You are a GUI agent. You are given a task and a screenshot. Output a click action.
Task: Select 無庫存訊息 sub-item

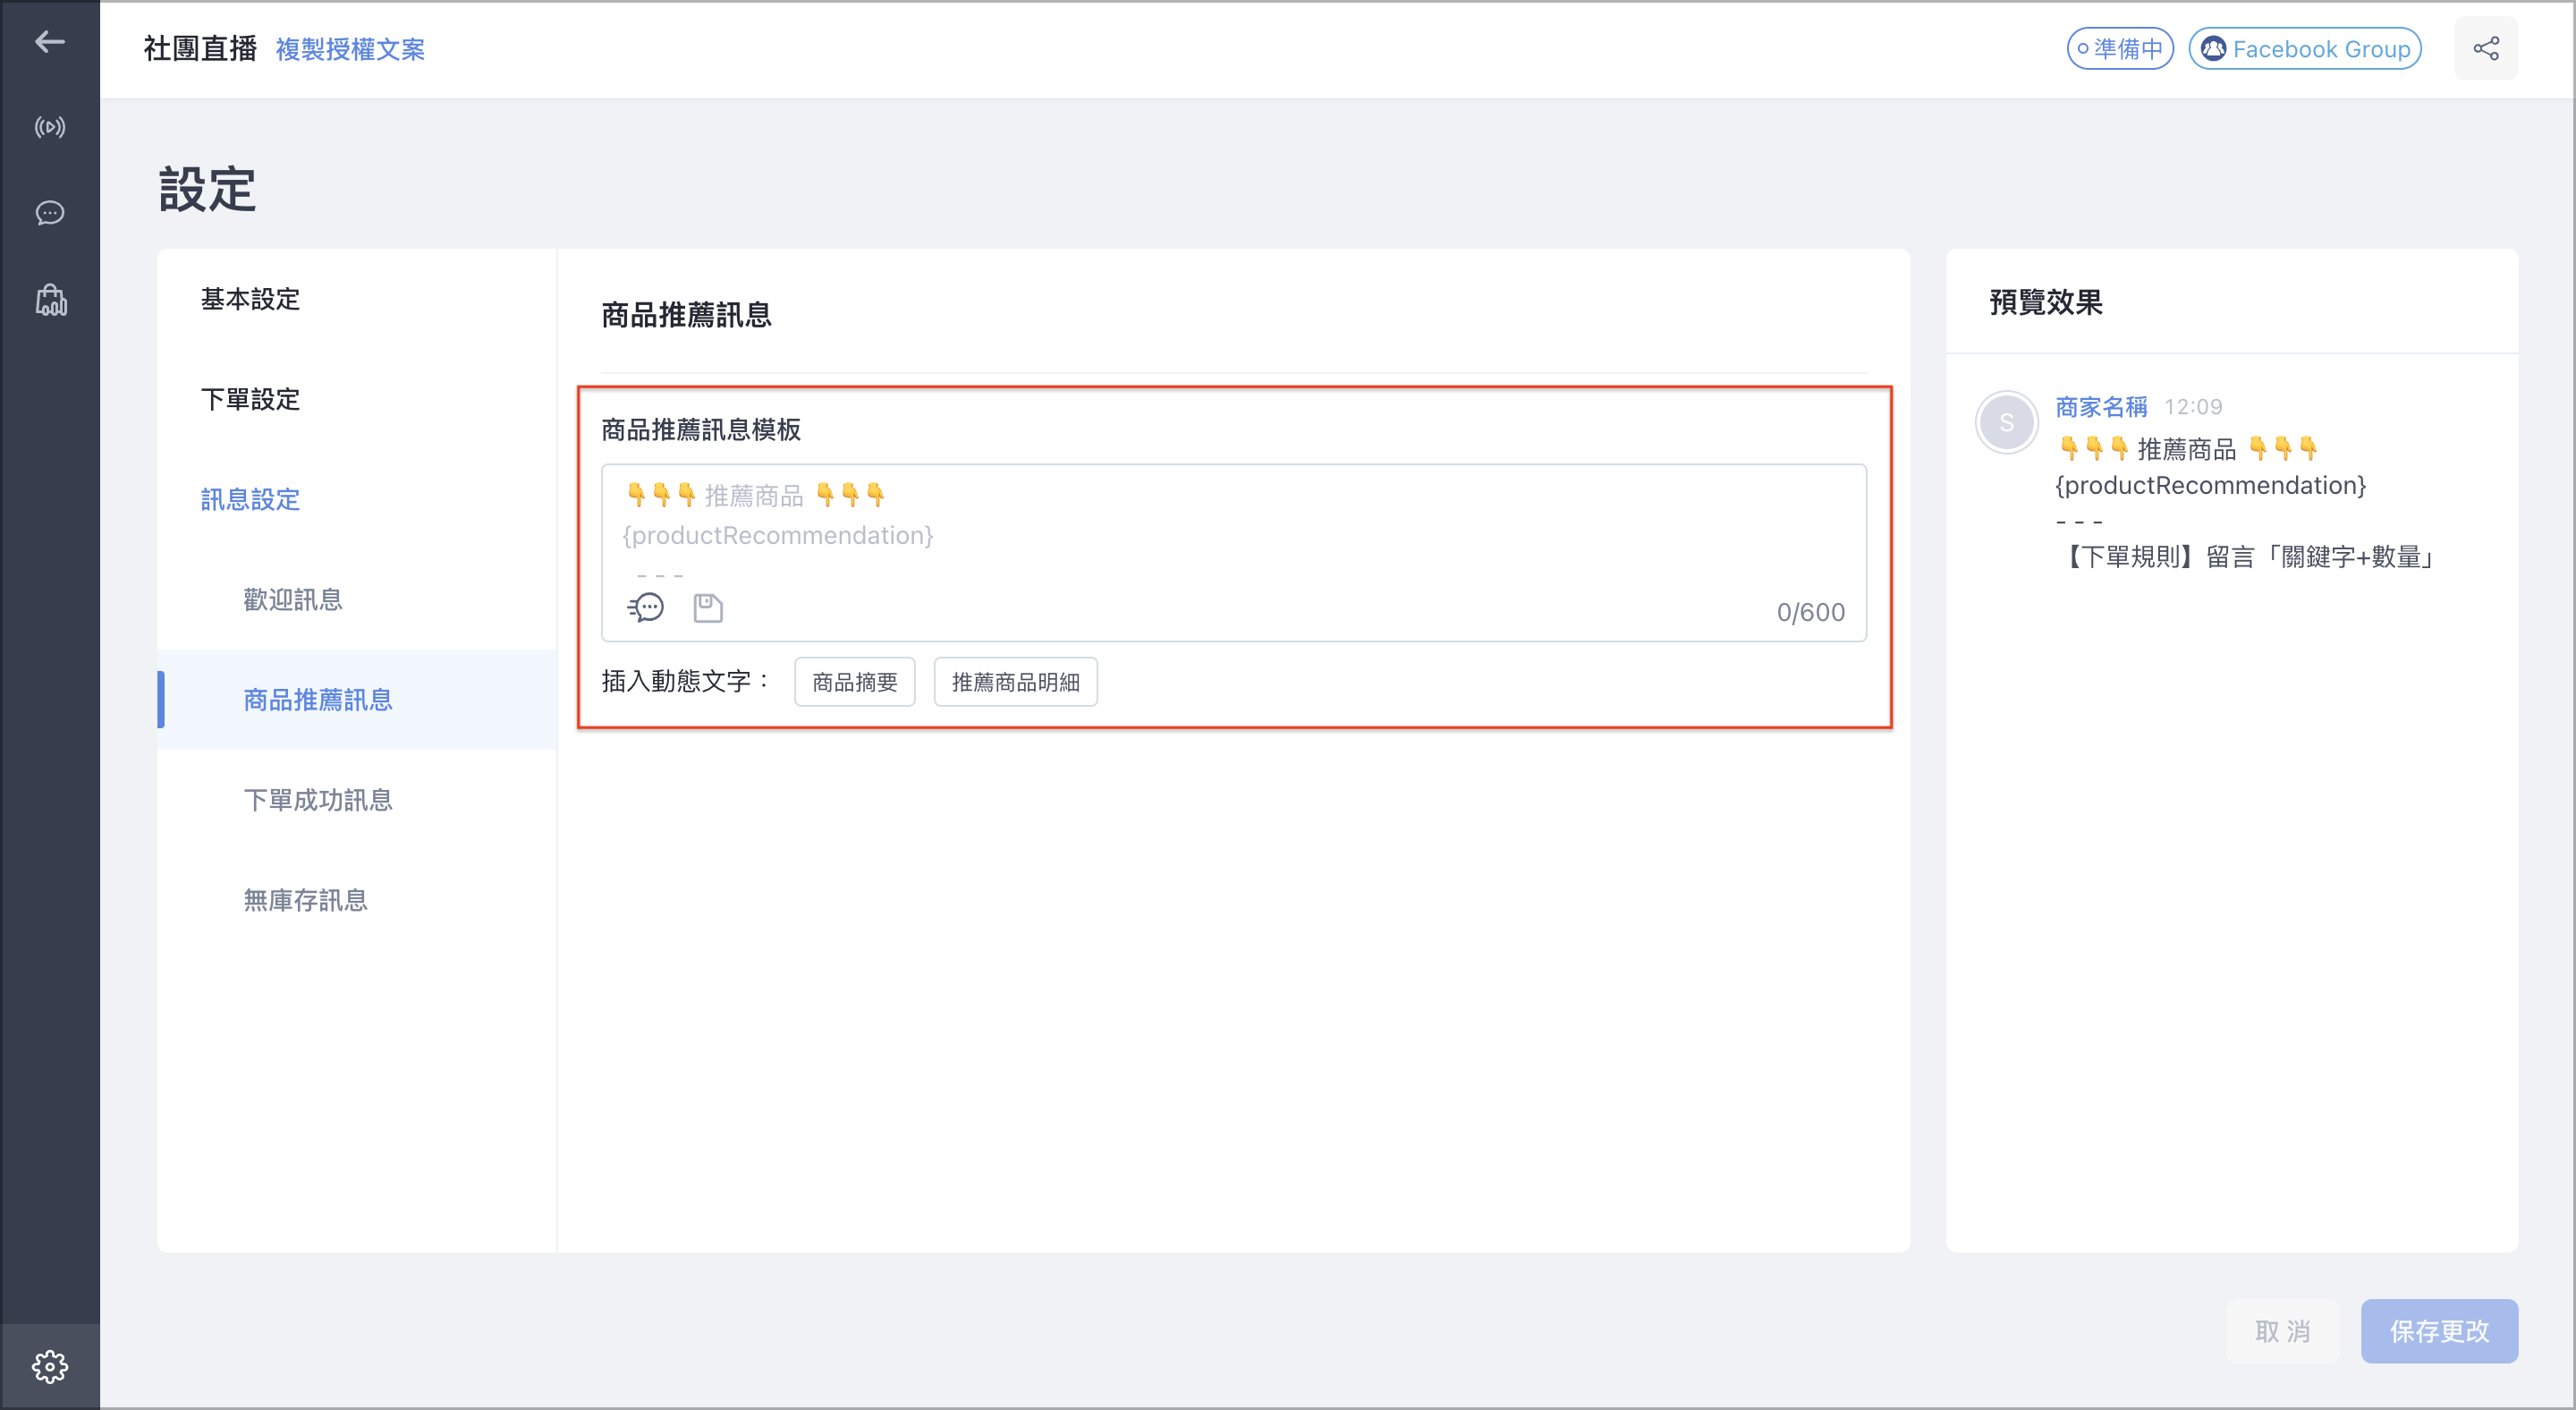pos(305,899)
